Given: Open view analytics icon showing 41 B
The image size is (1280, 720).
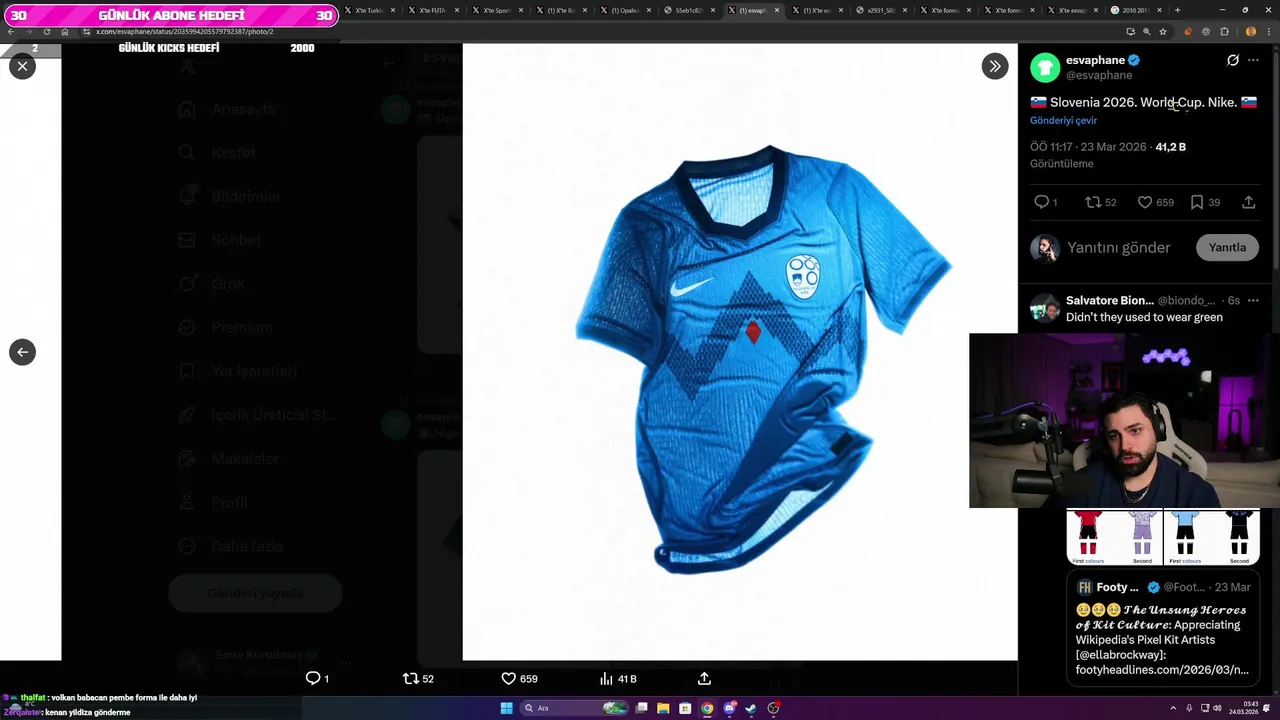Looking at the screenshot, I should coord(606,678).
